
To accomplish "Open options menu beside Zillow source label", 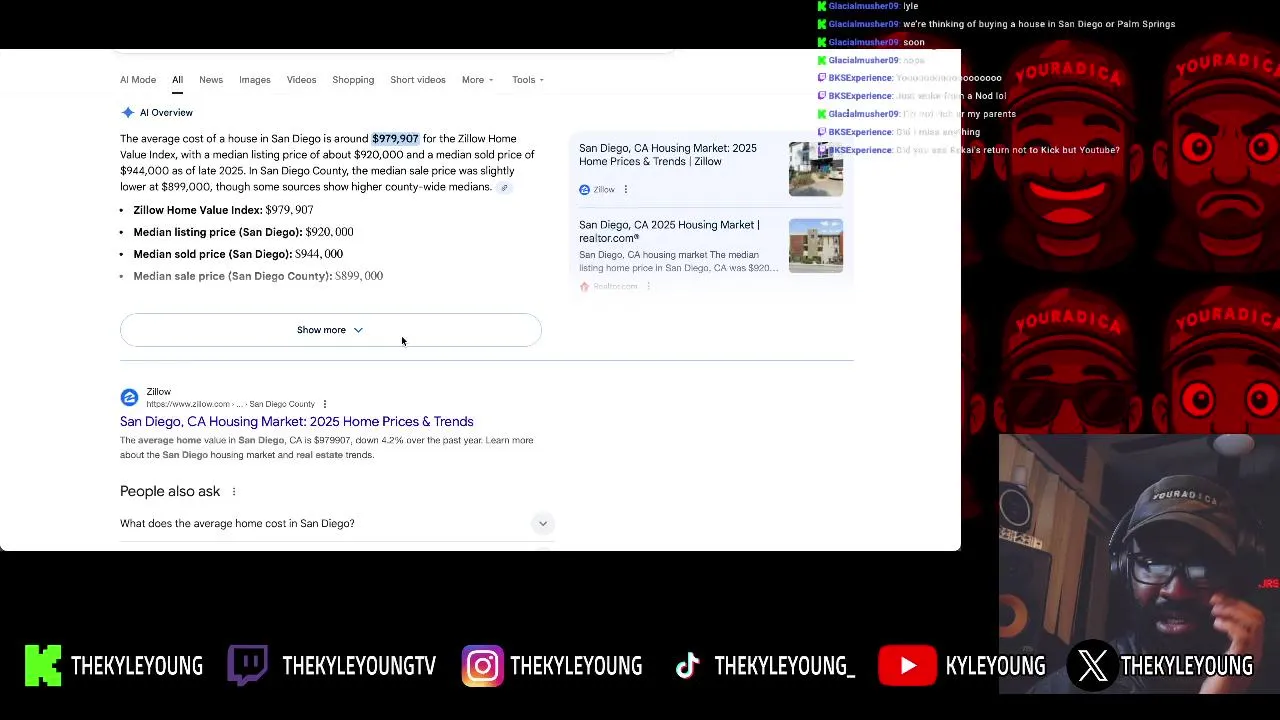I will pos(626,189).
